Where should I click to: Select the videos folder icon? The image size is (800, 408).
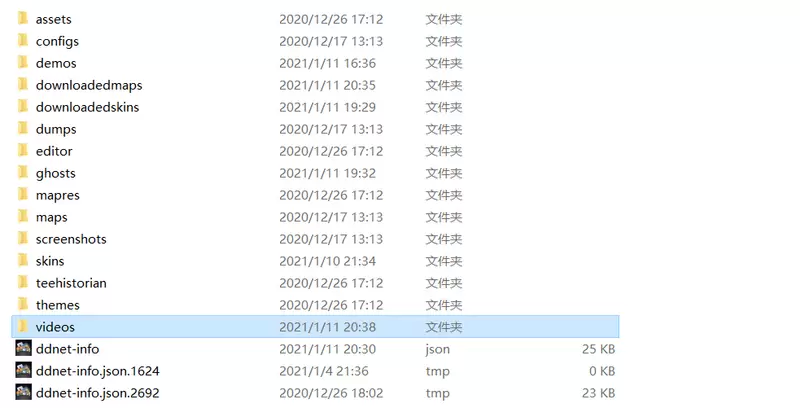[23, 326]
